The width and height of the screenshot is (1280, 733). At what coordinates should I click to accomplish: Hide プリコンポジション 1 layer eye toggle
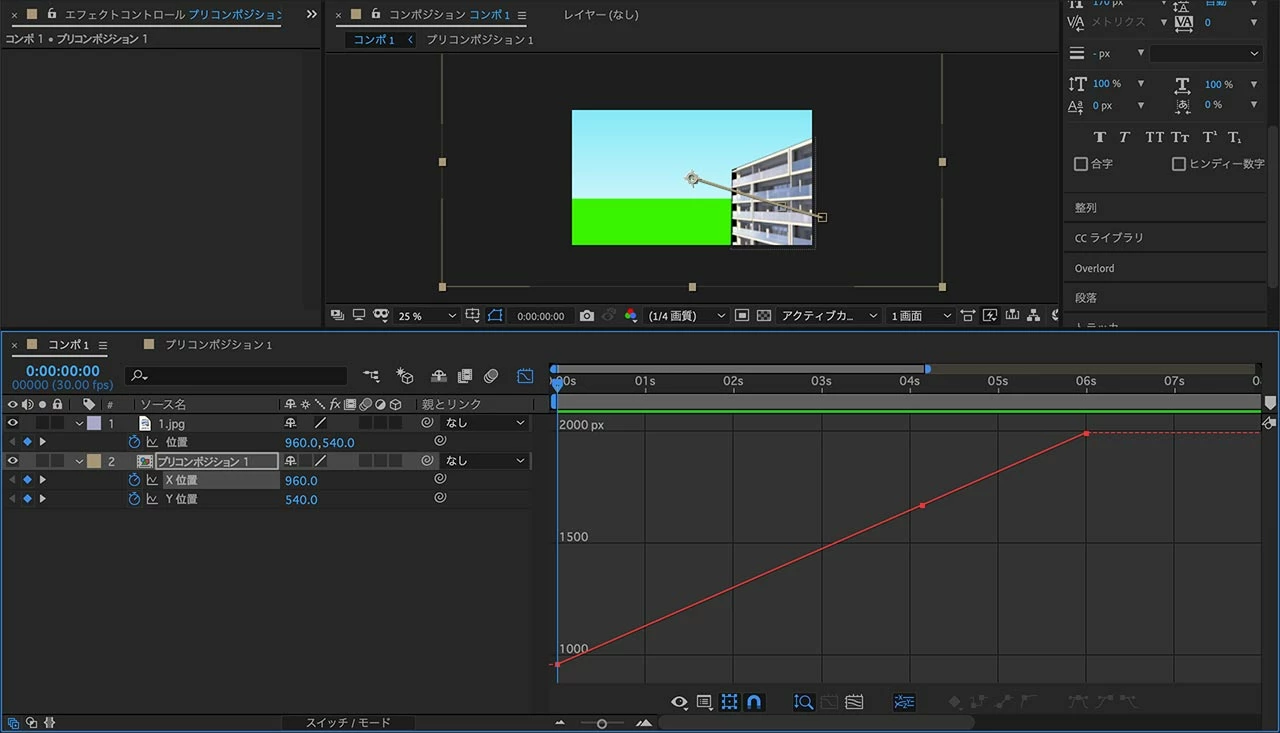pos(13,461)
